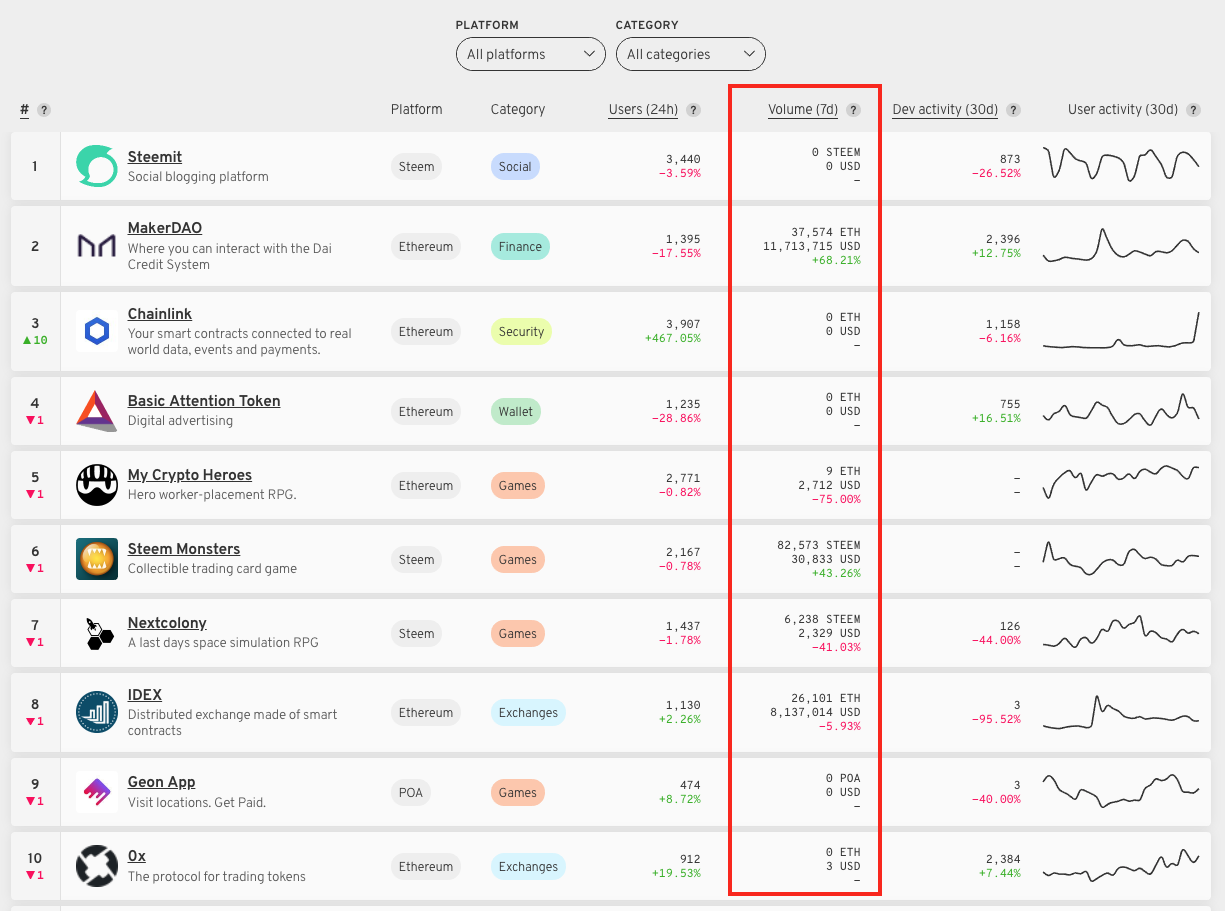This screenshot has height=911, width=1225.
Task: Select MakerDAO volume value 11,713,715 USD
Action: (811, 246)
